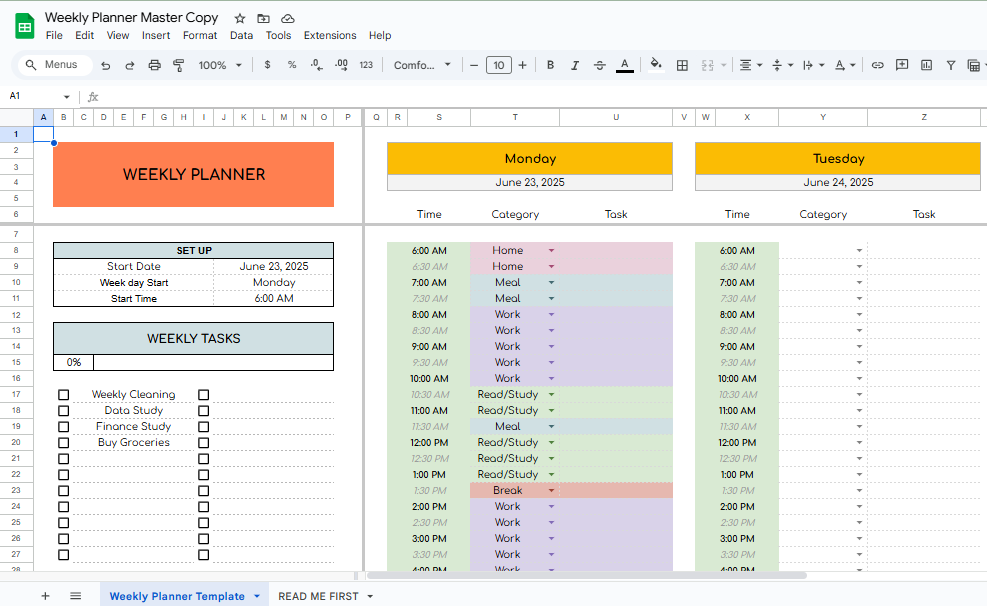Open text wrapping options
The image size is (987, 606).
813,65
